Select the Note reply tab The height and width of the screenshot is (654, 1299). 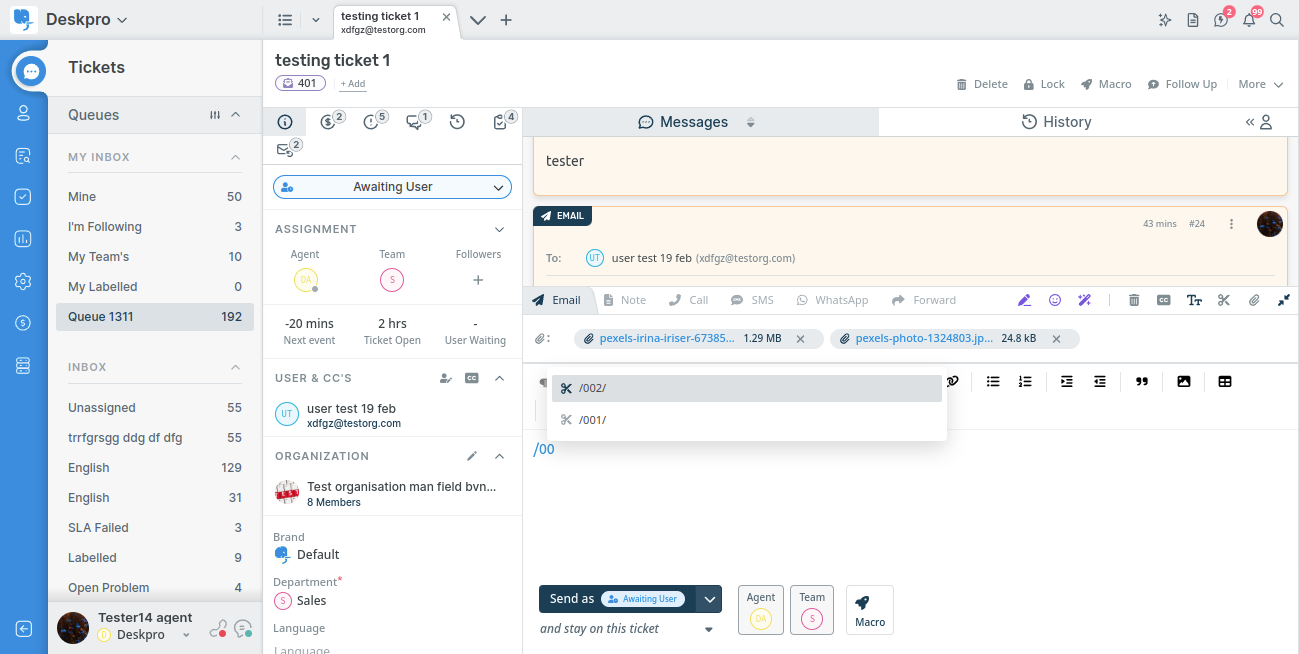click(623, 300)
